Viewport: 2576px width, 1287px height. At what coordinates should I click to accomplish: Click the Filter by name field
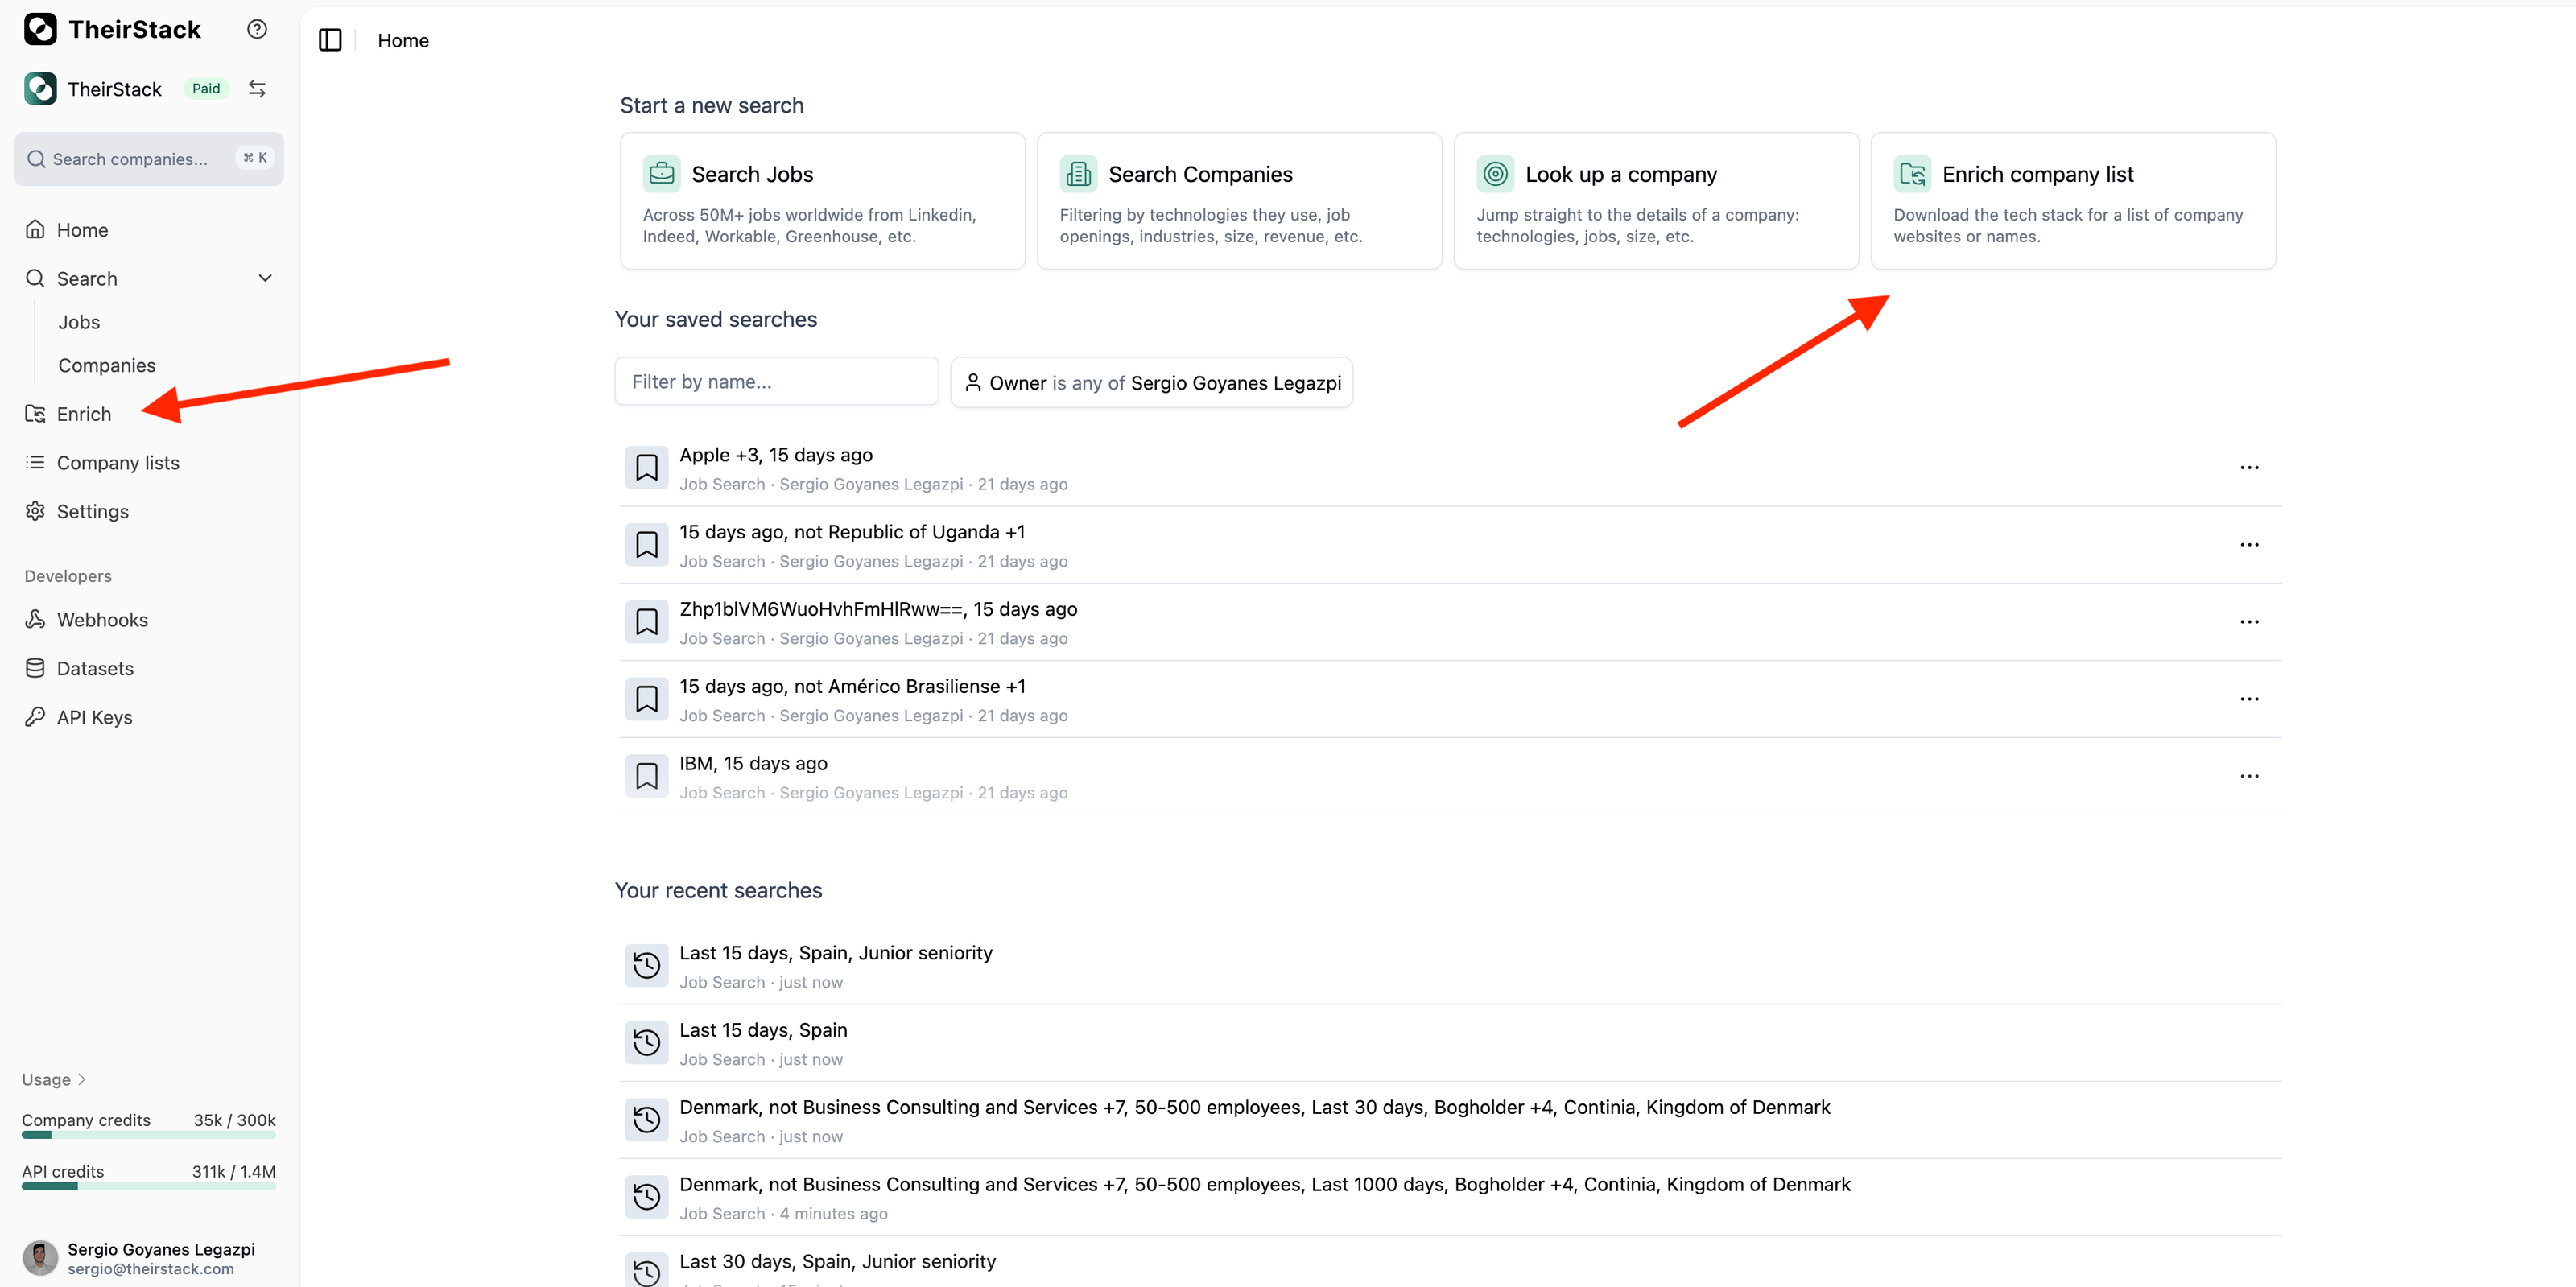tap(776, 381)
